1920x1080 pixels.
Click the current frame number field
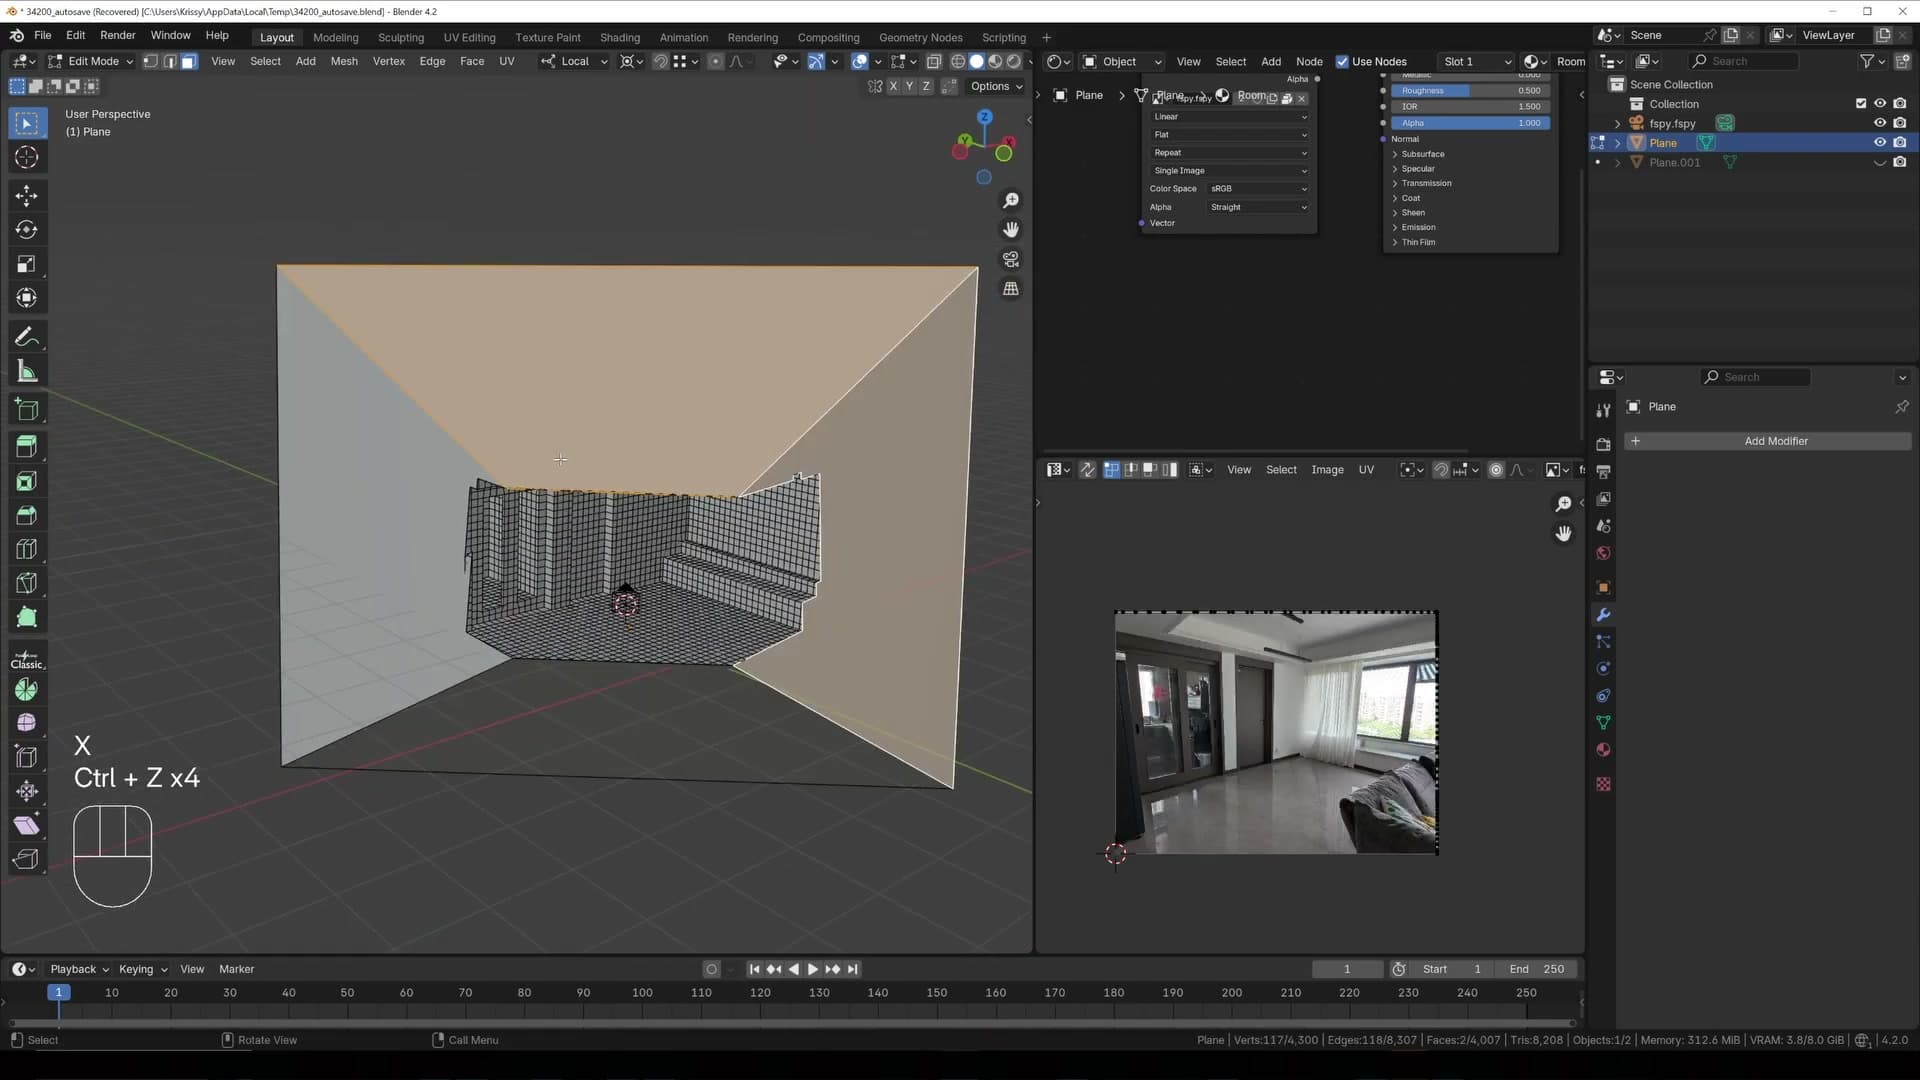coord(1347,969)
